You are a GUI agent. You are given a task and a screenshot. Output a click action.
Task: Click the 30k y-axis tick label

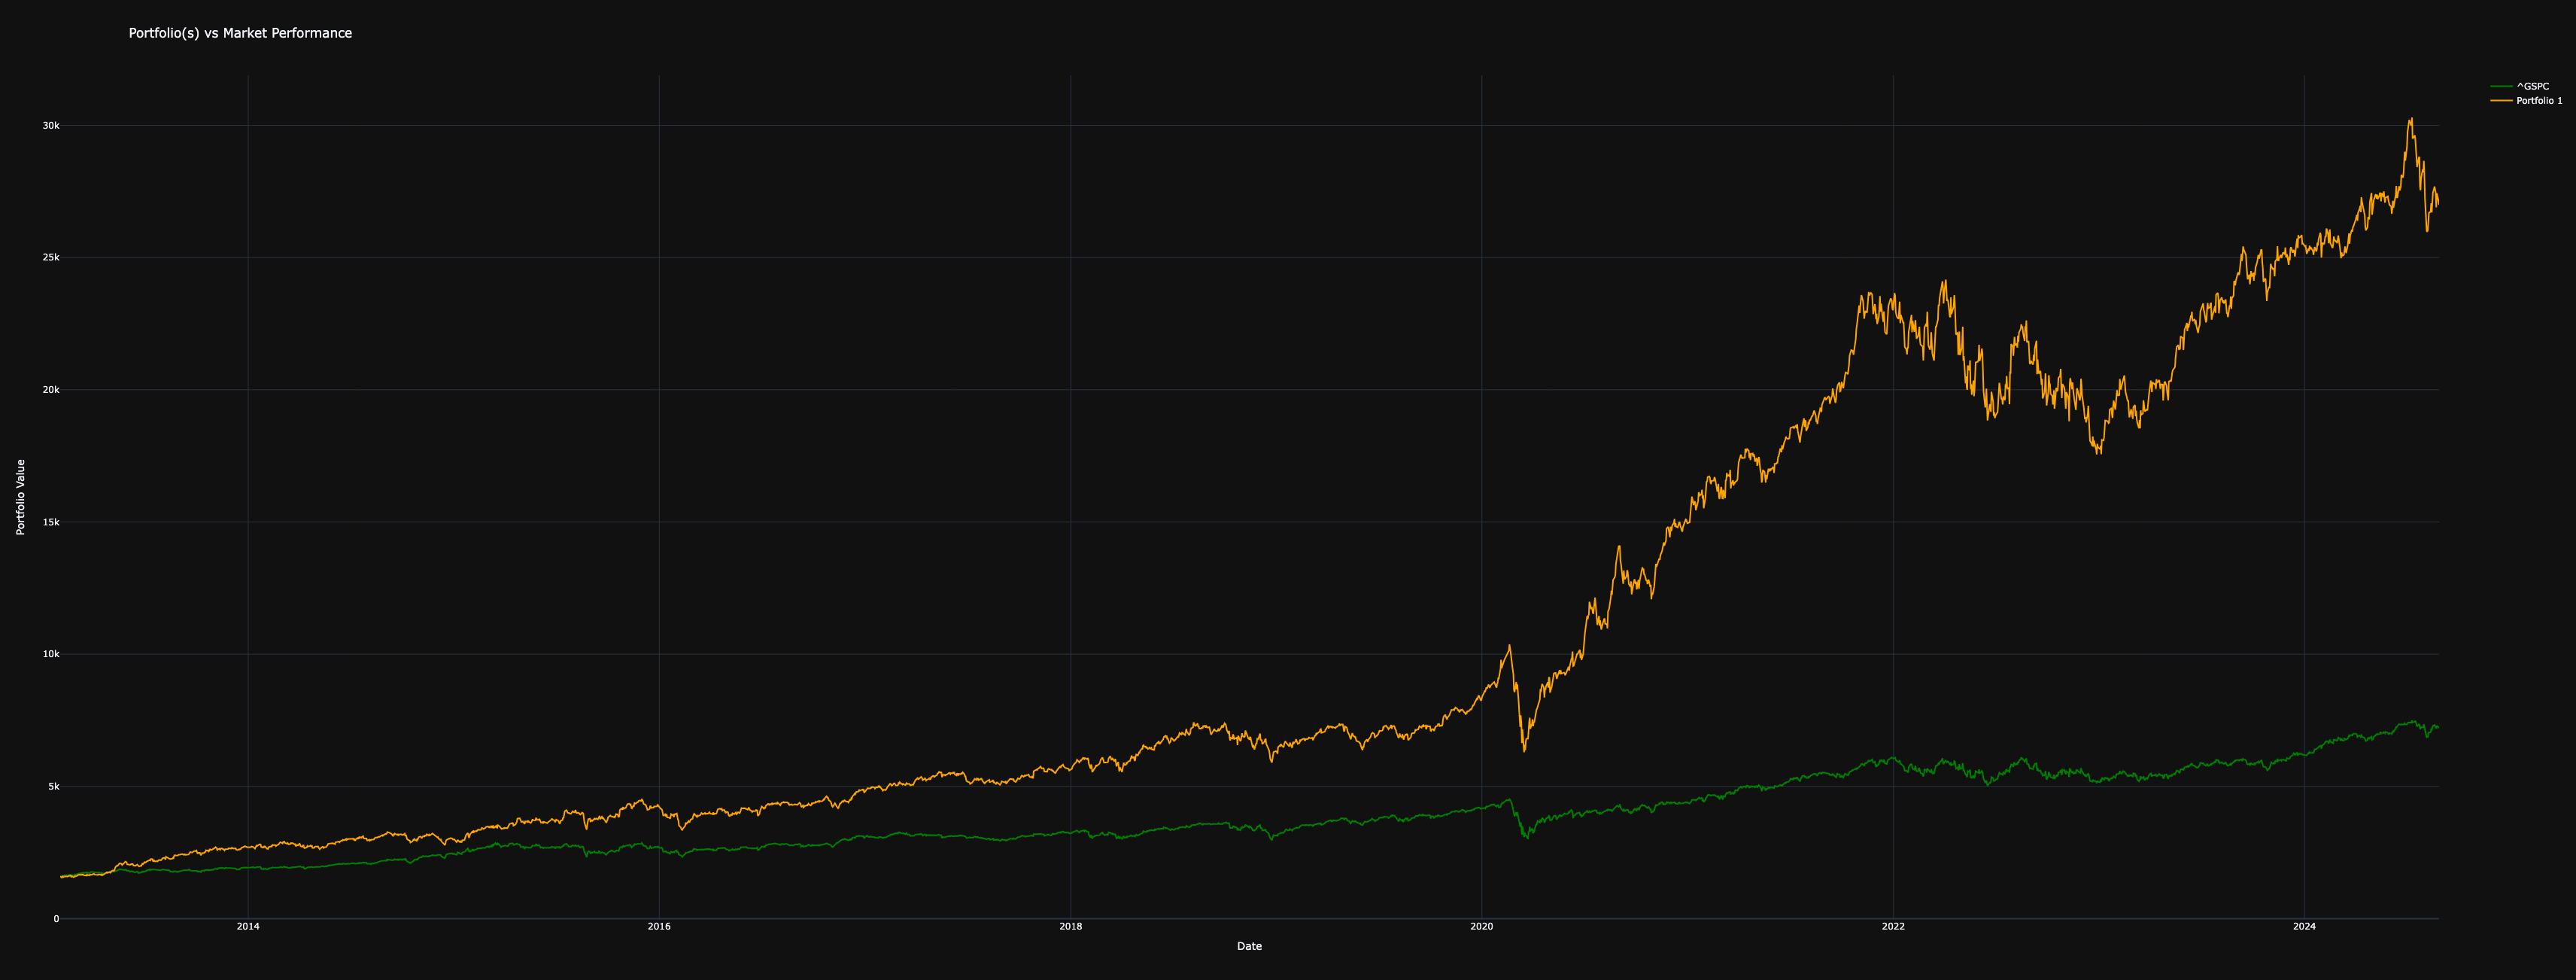click(x=51, y=126)
